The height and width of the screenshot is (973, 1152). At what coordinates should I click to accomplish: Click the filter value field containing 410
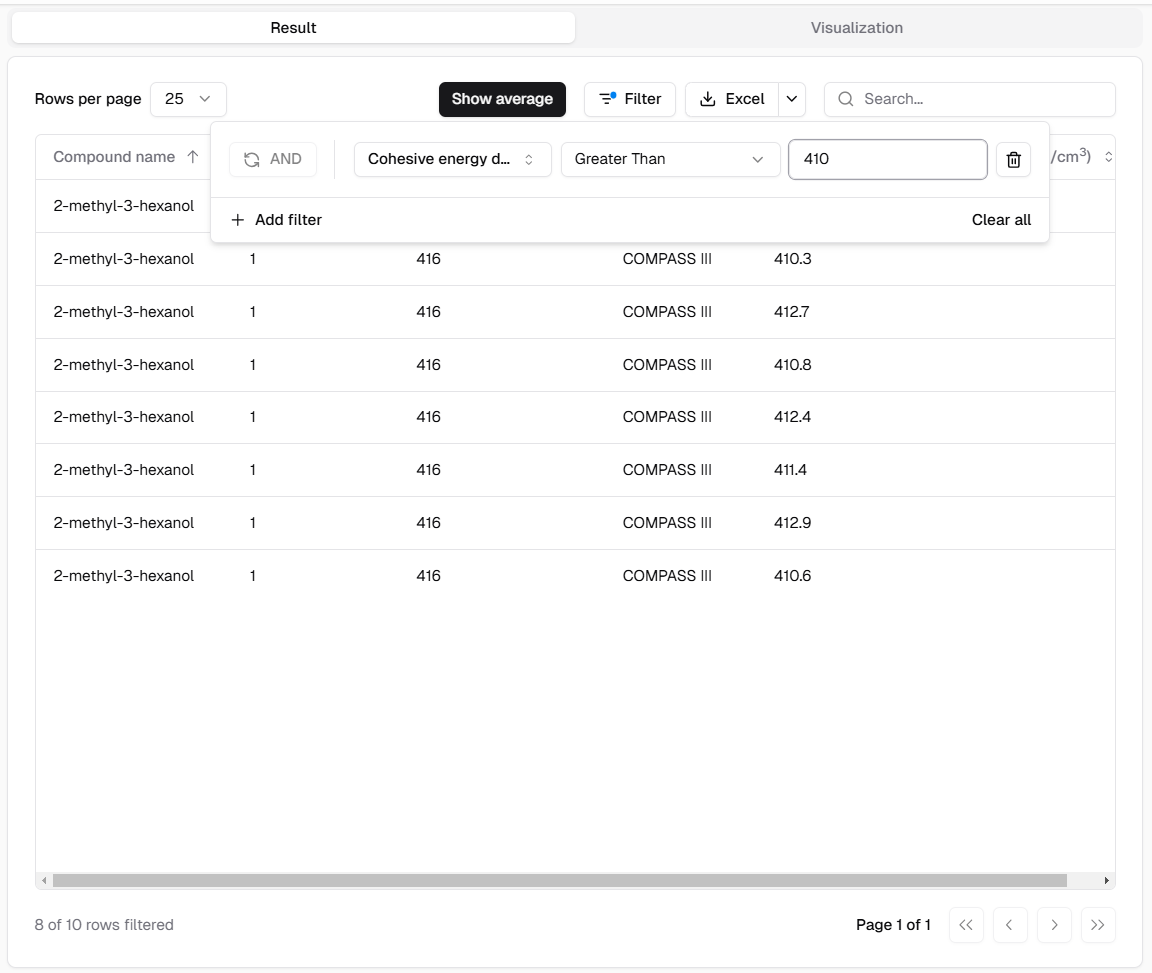887,159
